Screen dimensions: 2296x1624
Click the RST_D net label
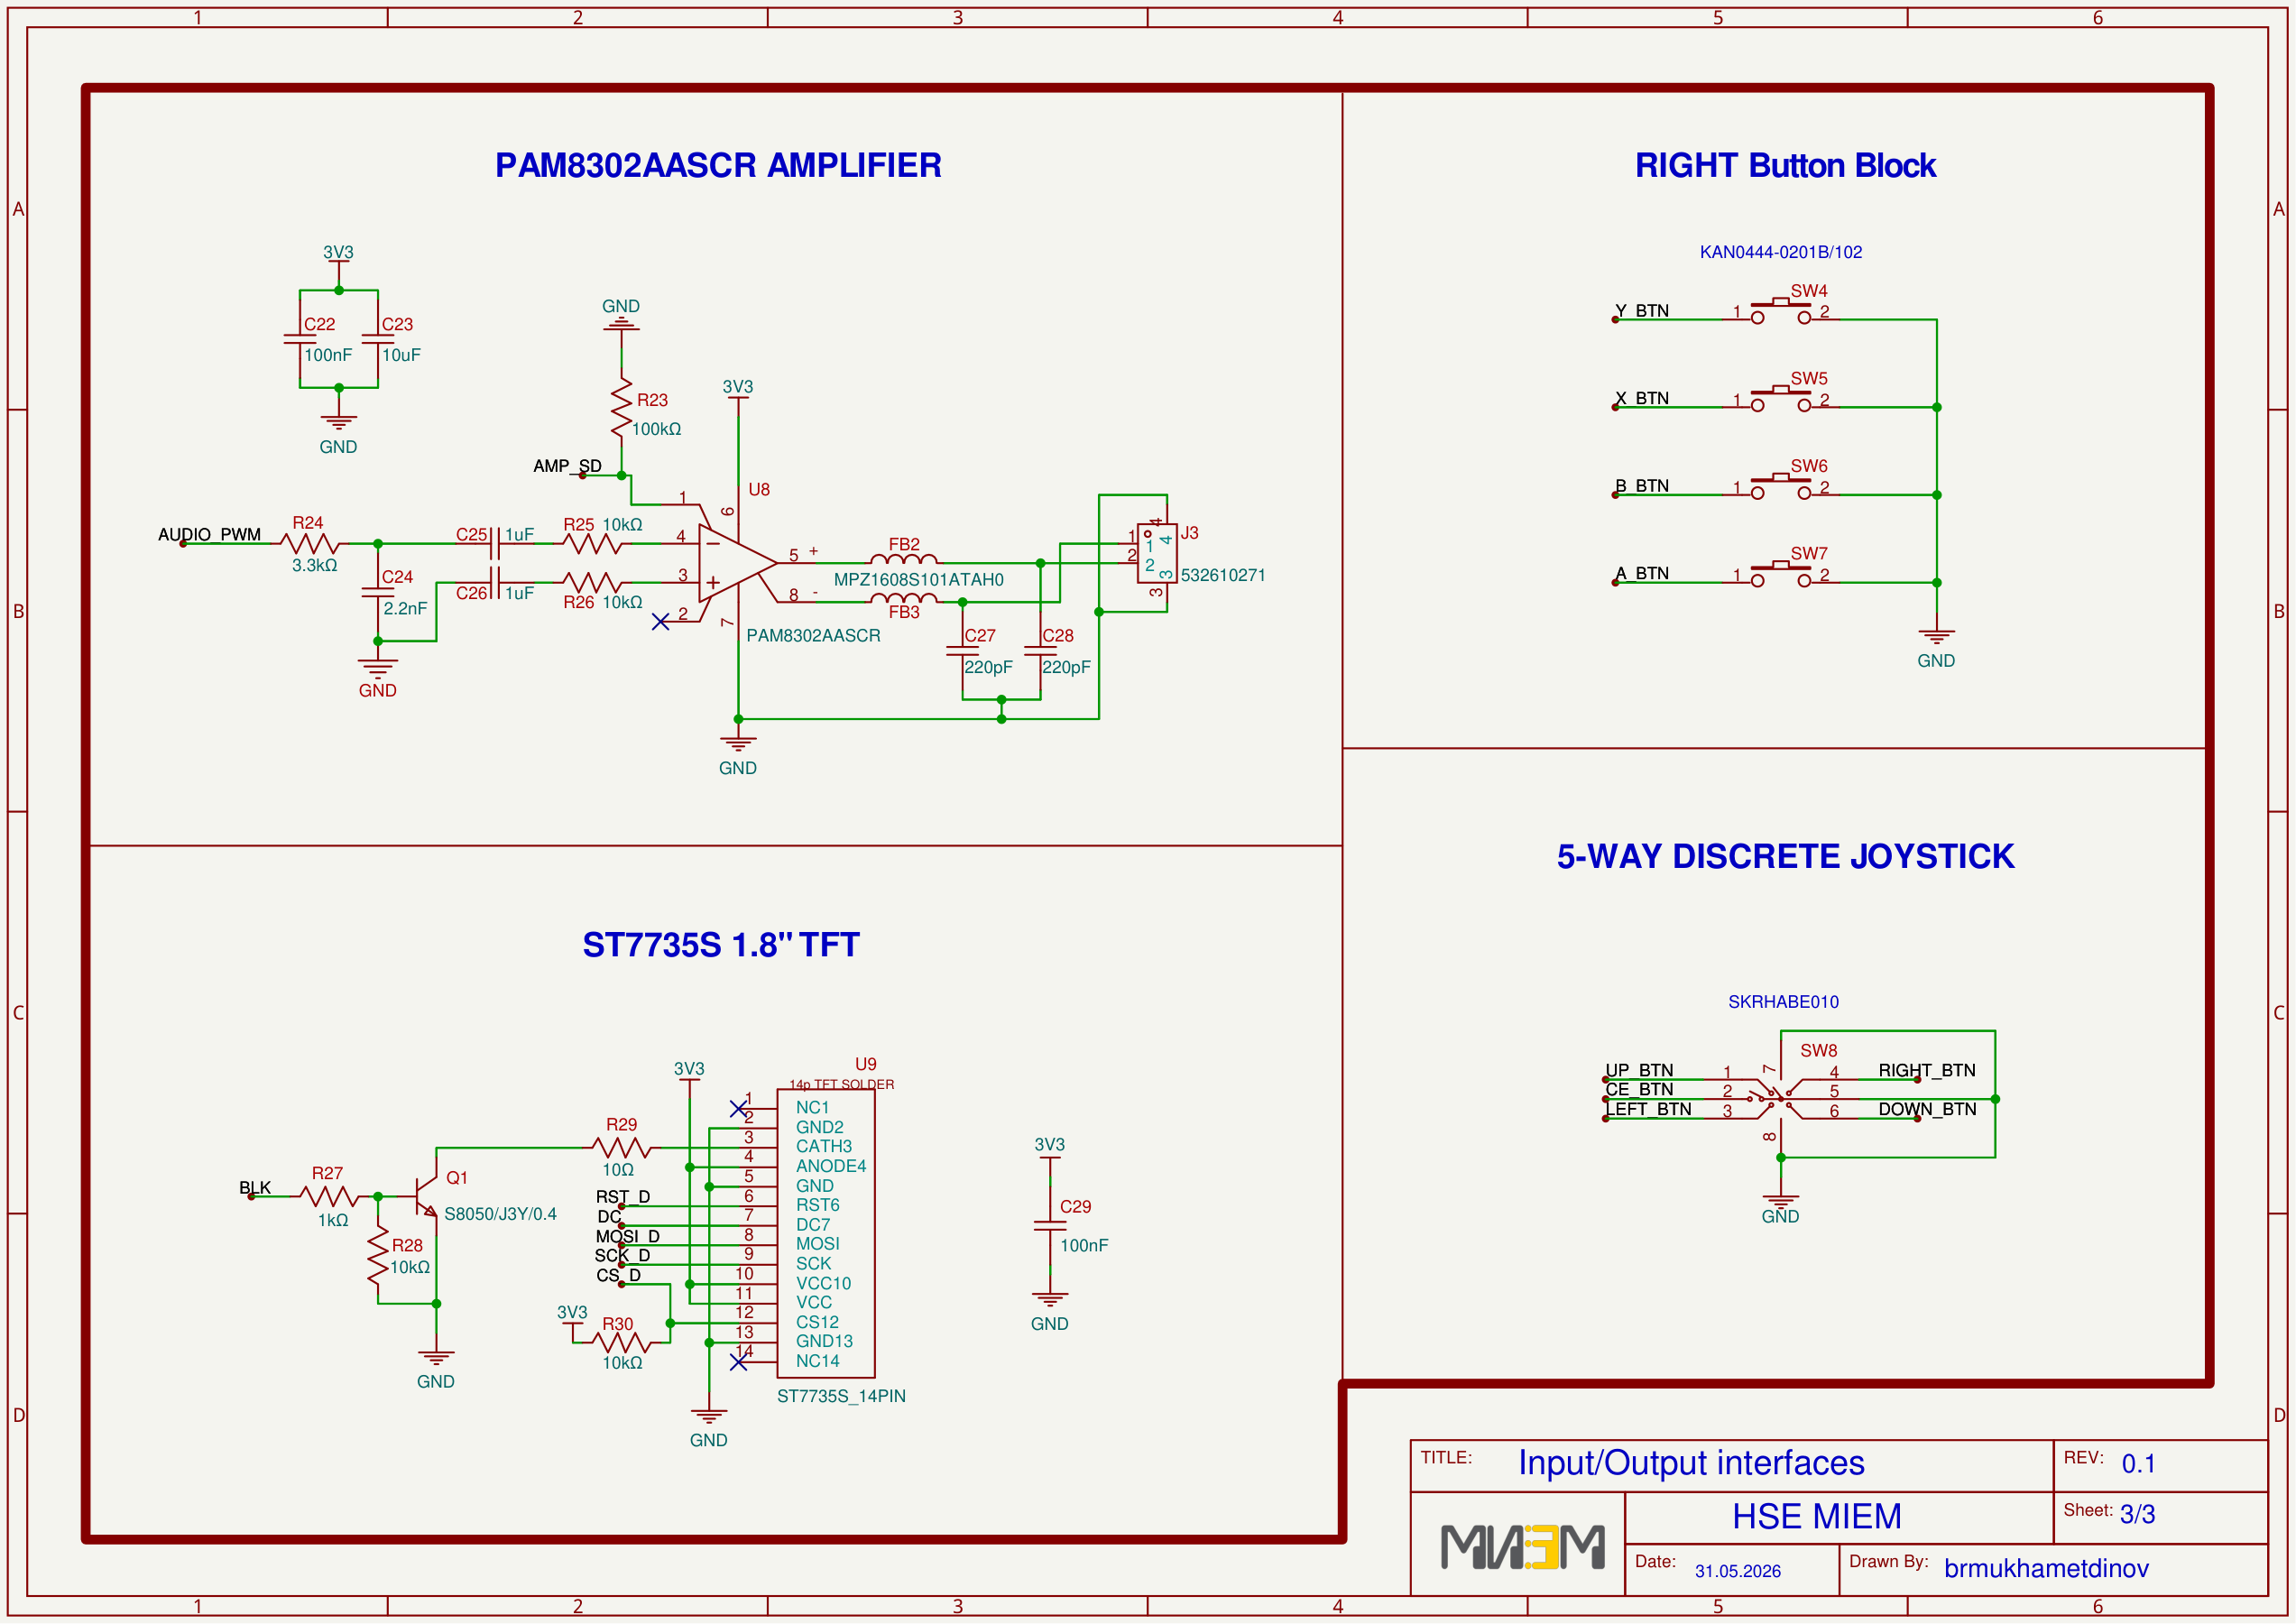(623, 1198)
